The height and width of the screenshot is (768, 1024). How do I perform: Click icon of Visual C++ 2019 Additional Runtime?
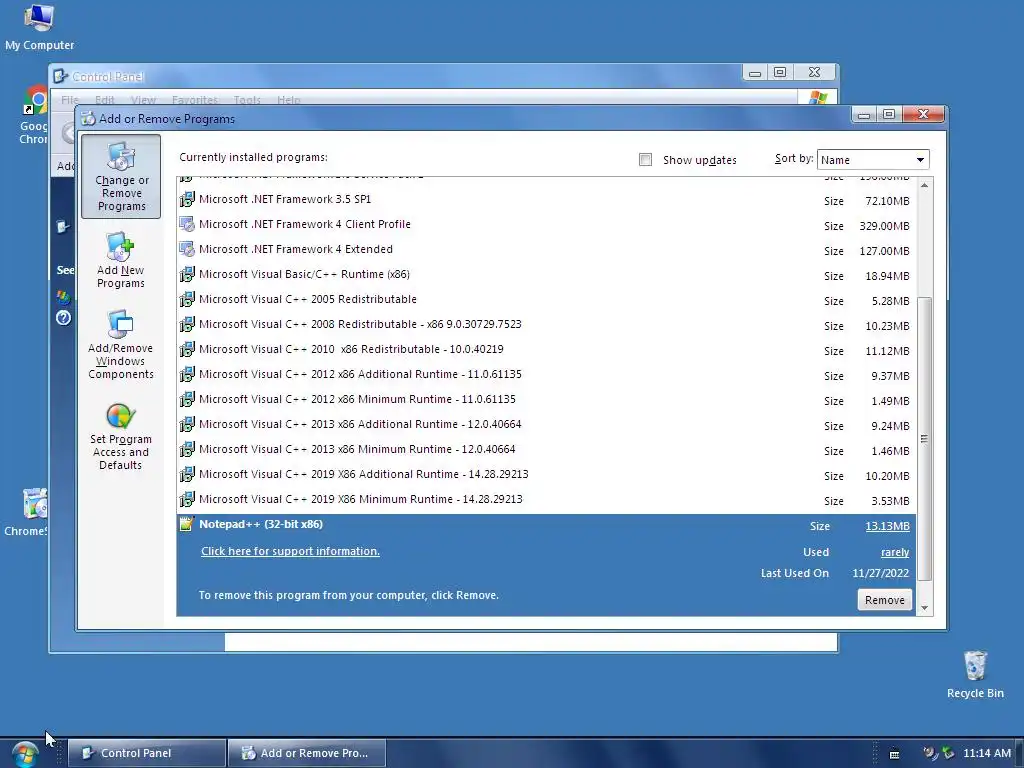(x=187, y=474)
